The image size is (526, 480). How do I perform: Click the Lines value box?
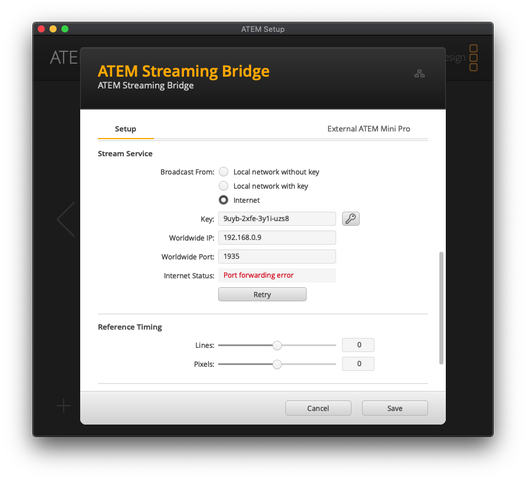click(x=358, y=345)
